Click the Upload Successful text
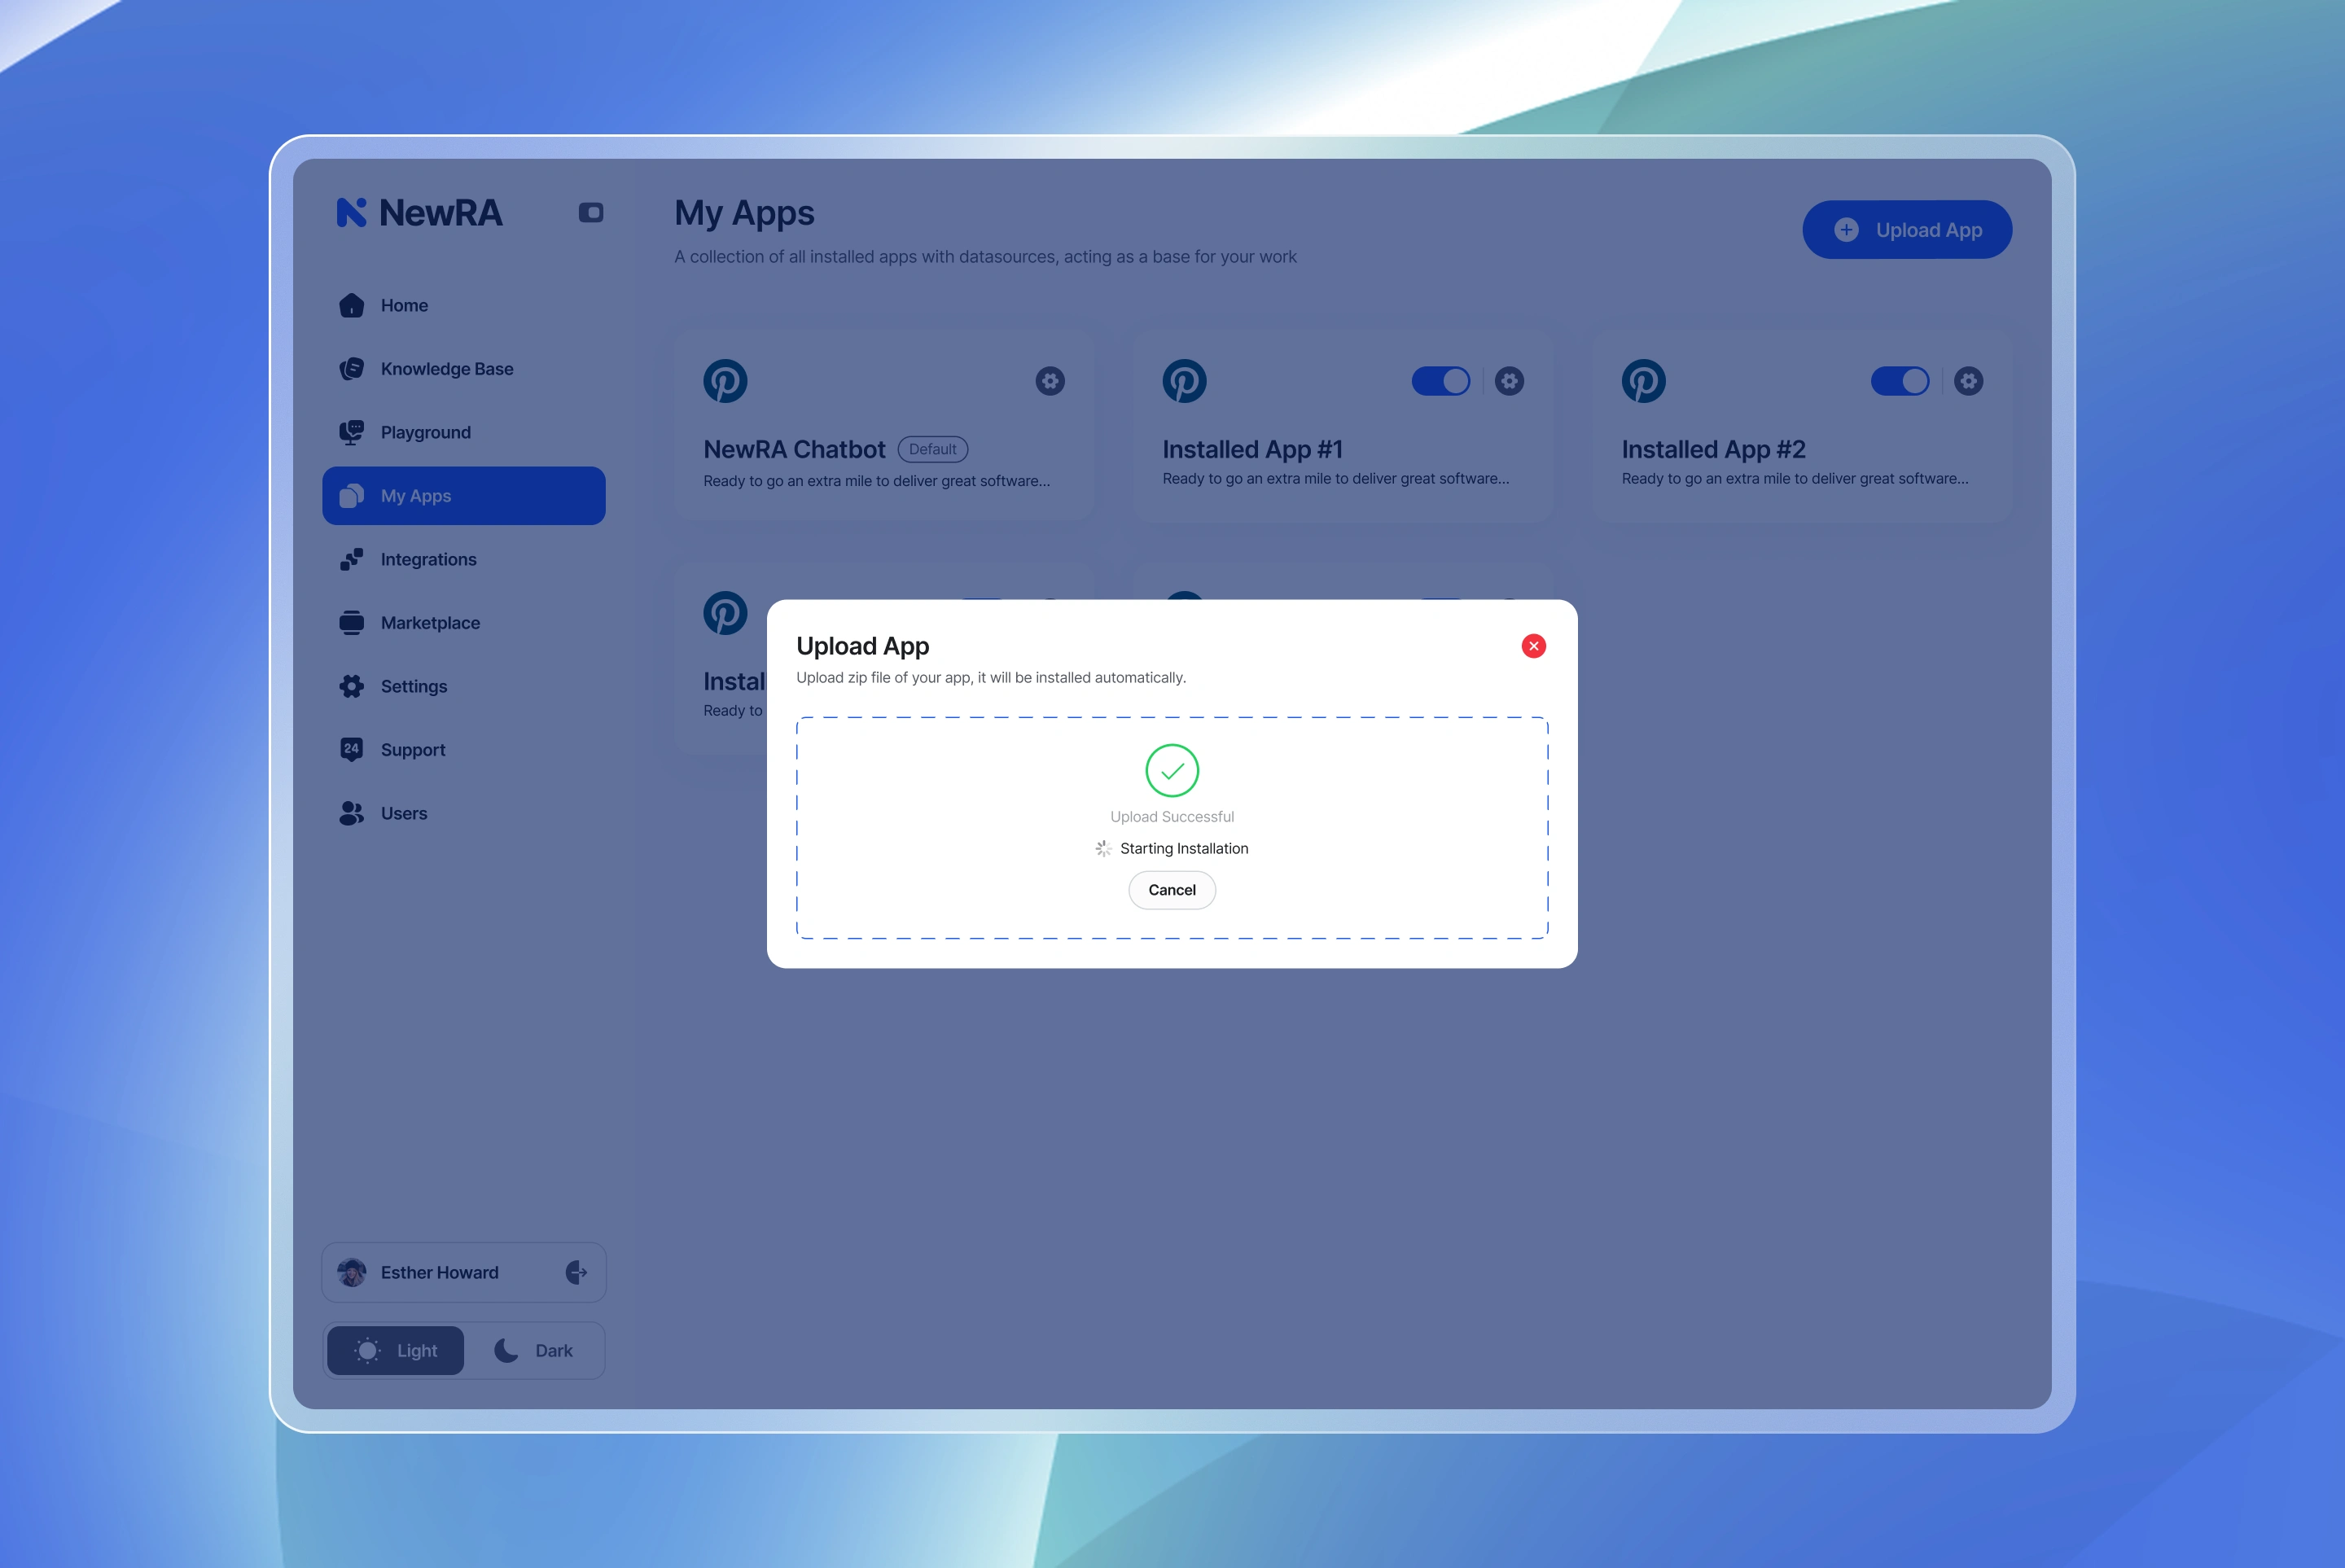Viewport: 2345px width, 1568px height. 1172,817
